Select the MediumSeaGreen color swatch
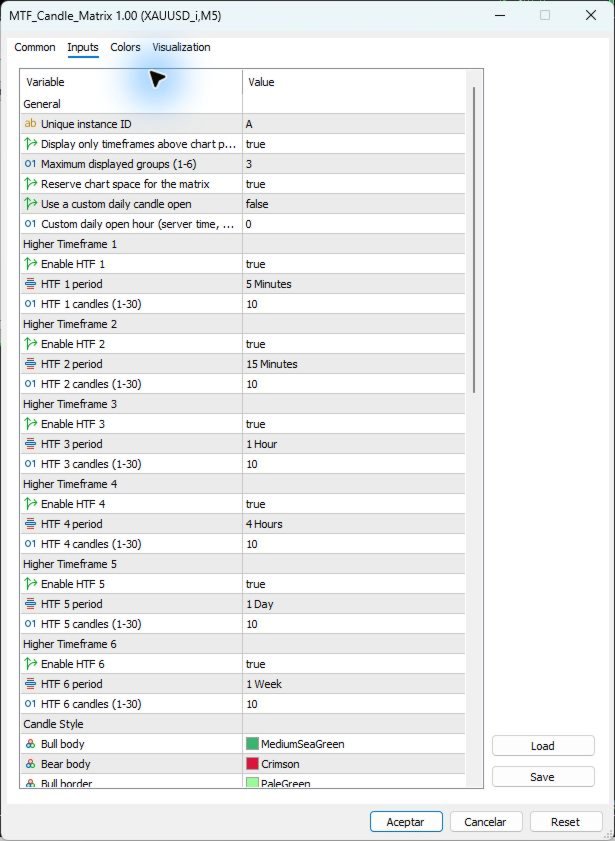Image resolution: width=615 pixels, height=841 pixels. tap(252, 744)
